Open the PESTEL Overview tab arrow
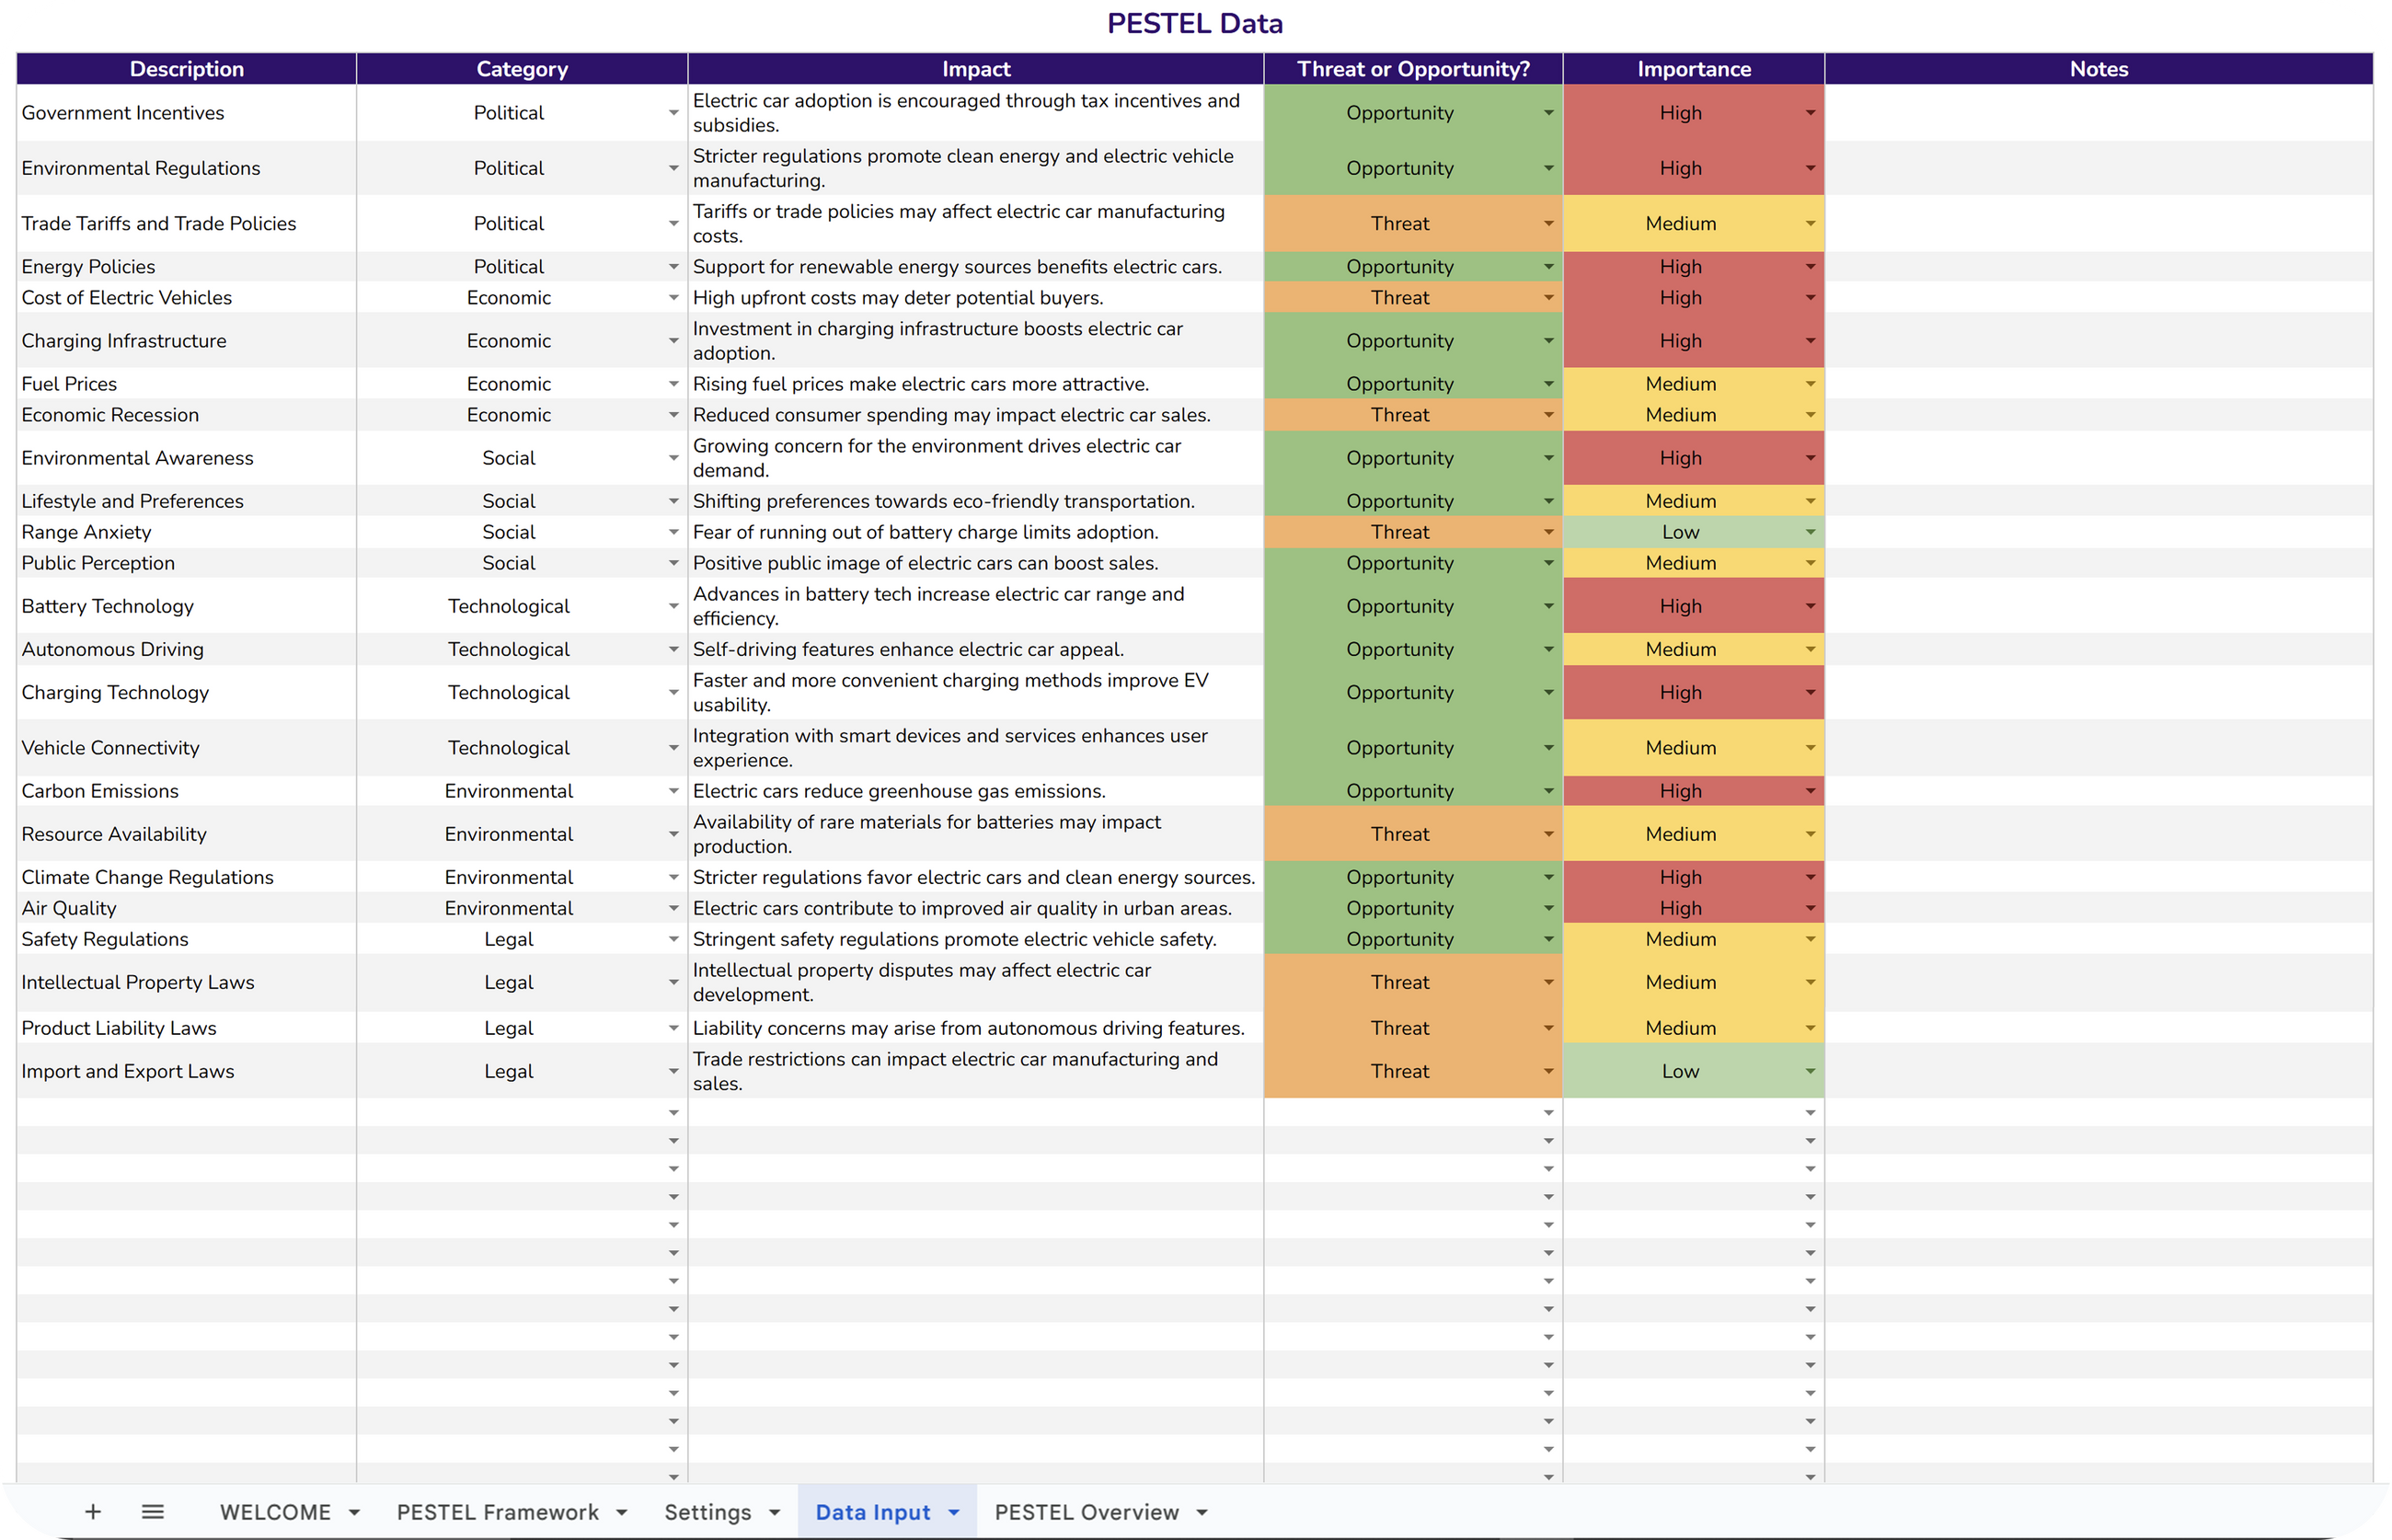The image size is (2392, 1540). [1202, 1513]
